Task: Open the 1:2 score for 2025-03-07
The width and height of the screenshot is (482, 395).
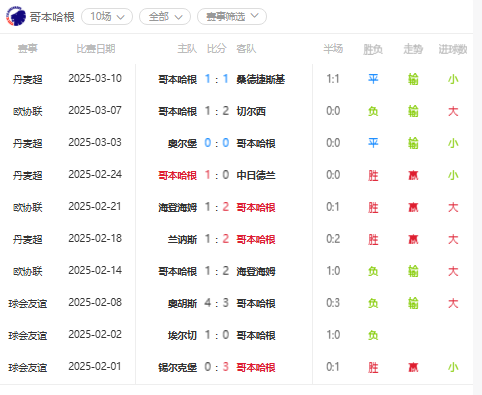Action: point(217,111)
